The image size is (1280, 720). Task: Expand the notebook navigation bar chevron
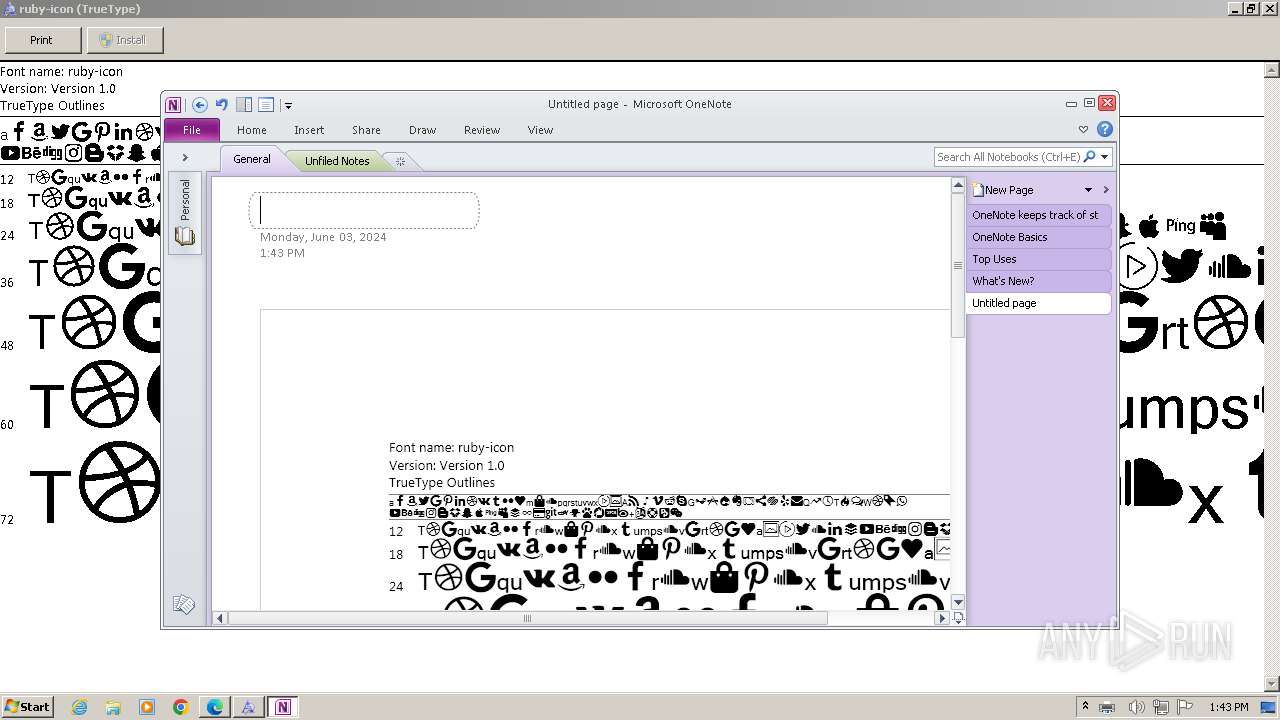click(185, 158)
